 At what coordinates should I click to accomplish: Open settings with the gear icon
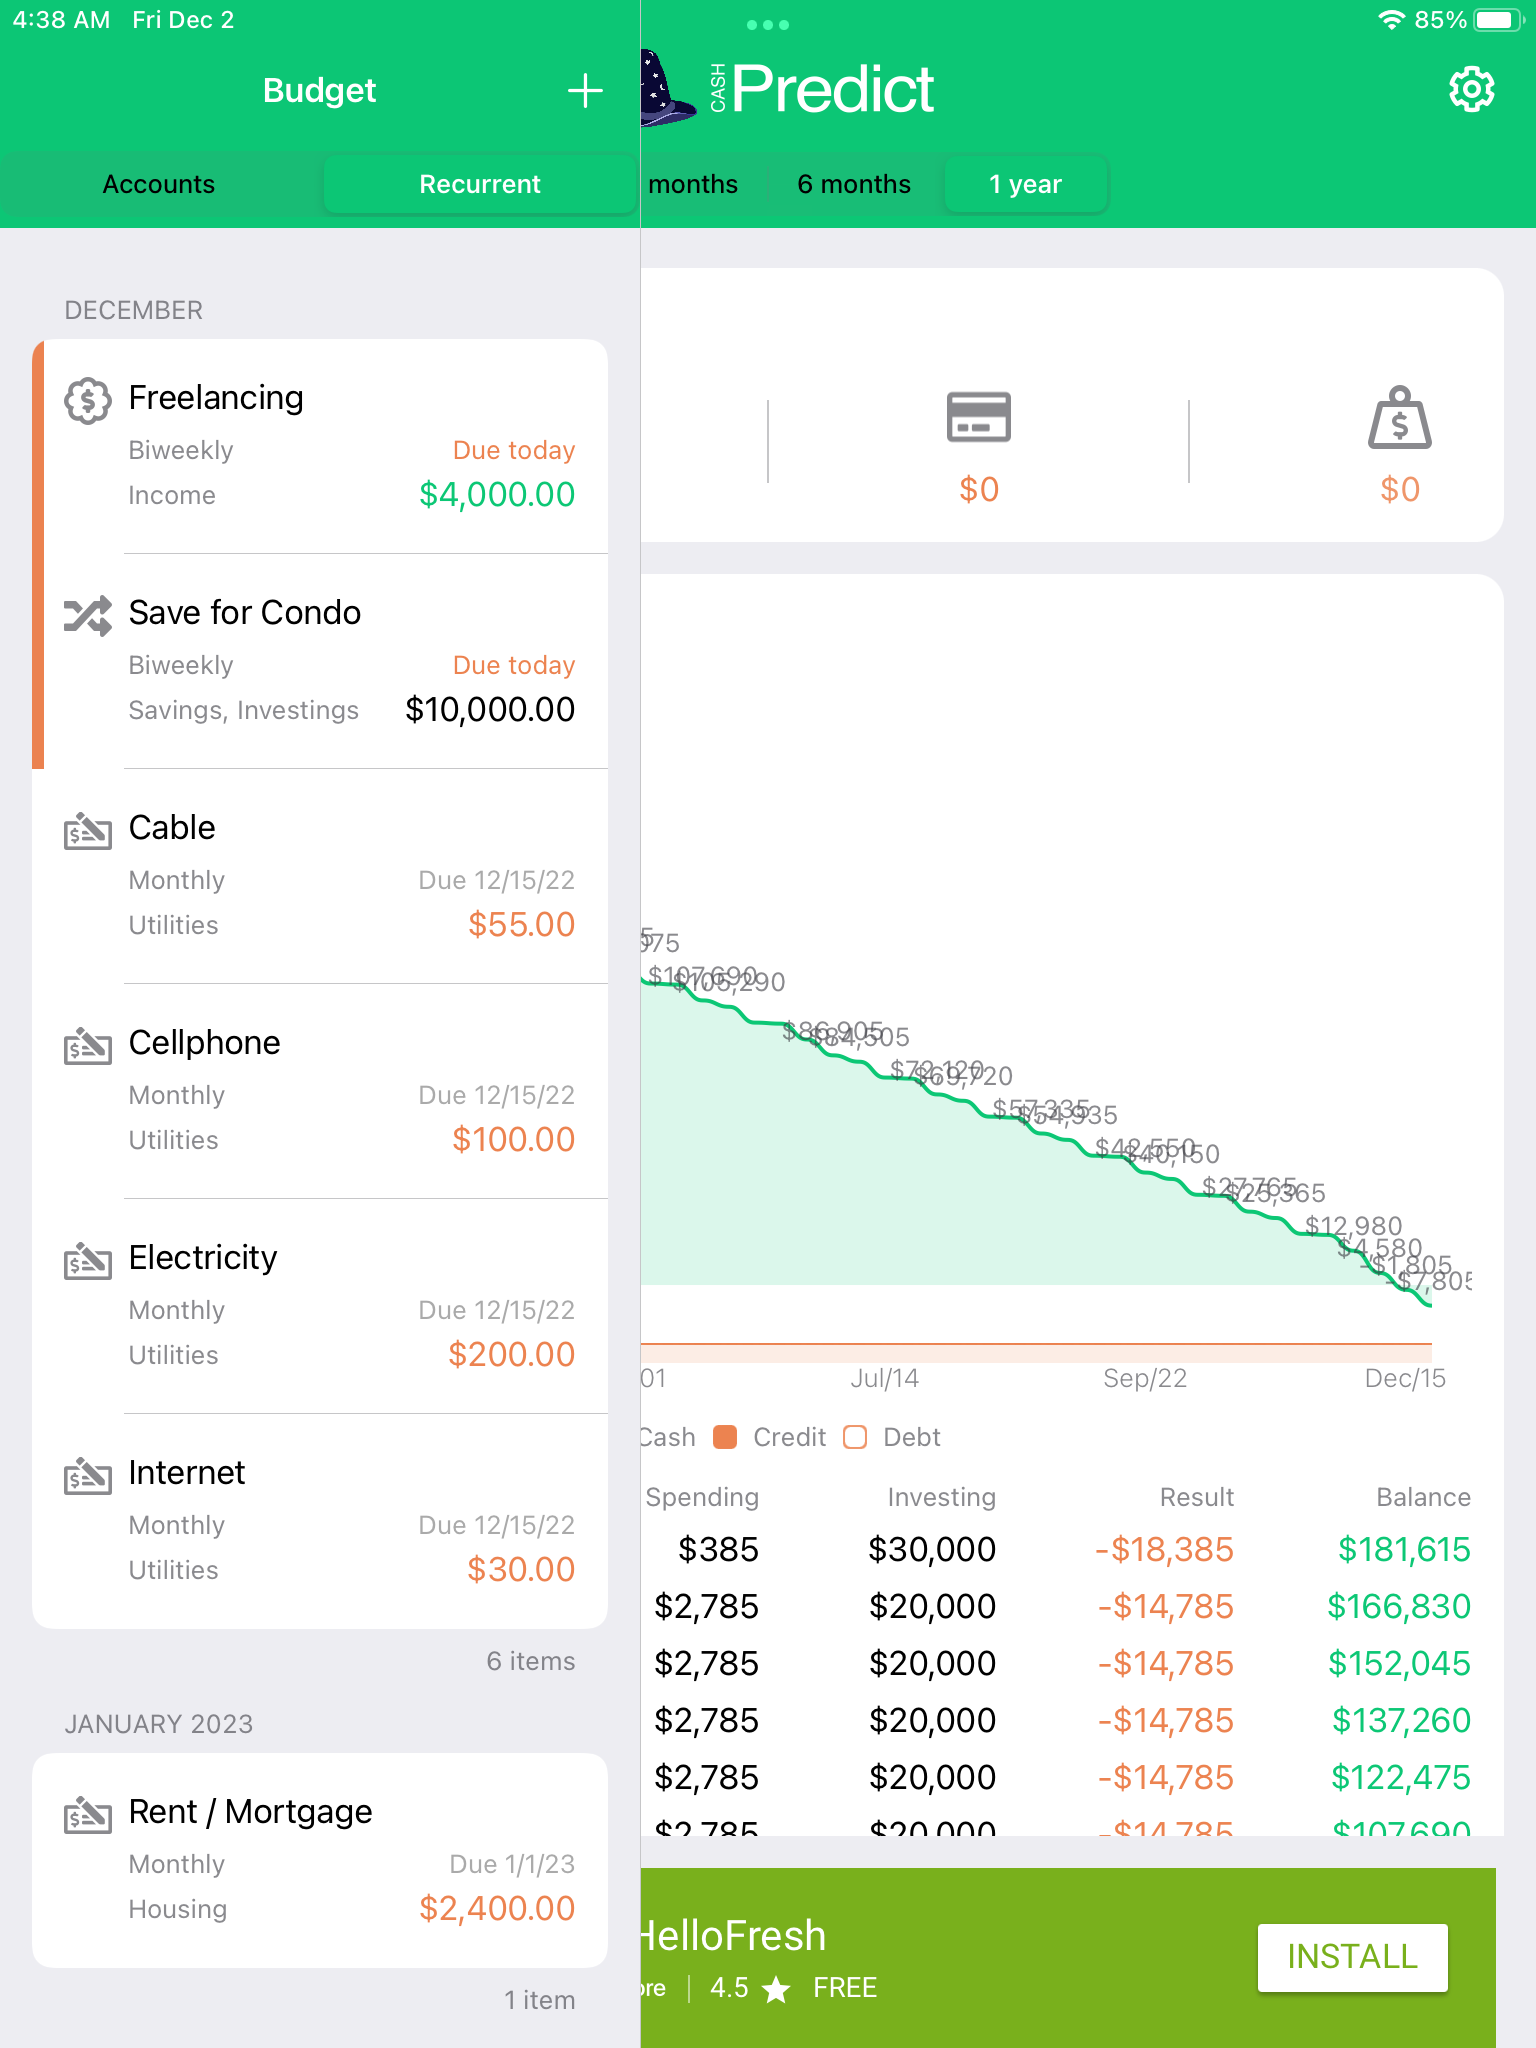coord(1471,90)
